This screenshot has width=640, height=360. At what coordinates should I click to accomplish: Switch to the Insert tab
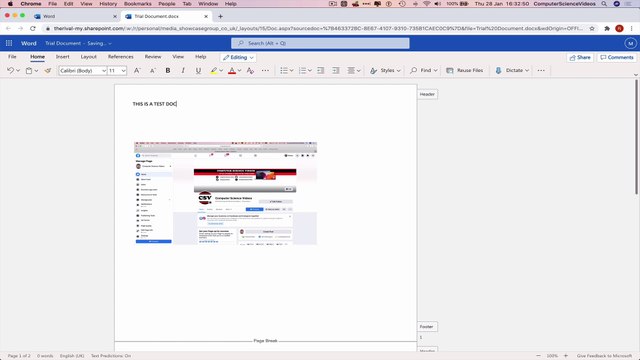62,57
